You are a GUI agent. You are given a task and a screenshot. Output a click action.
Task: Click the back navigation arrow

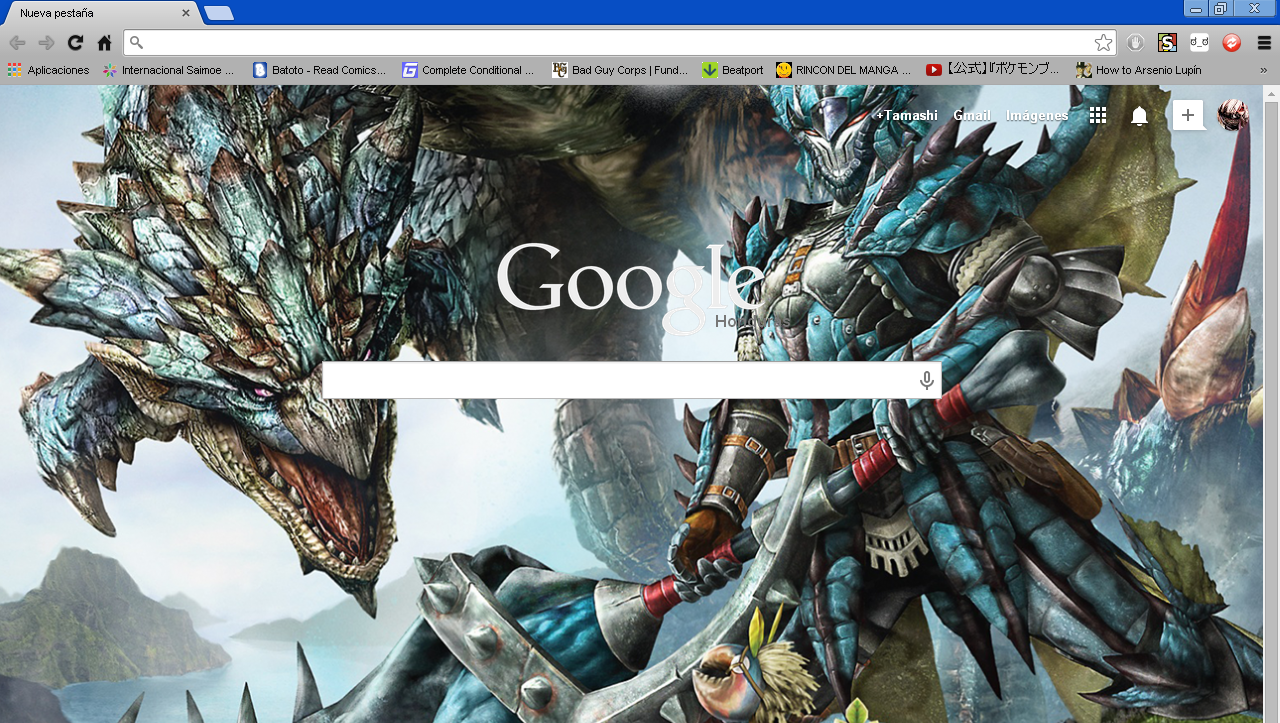(x=17, y=43)
